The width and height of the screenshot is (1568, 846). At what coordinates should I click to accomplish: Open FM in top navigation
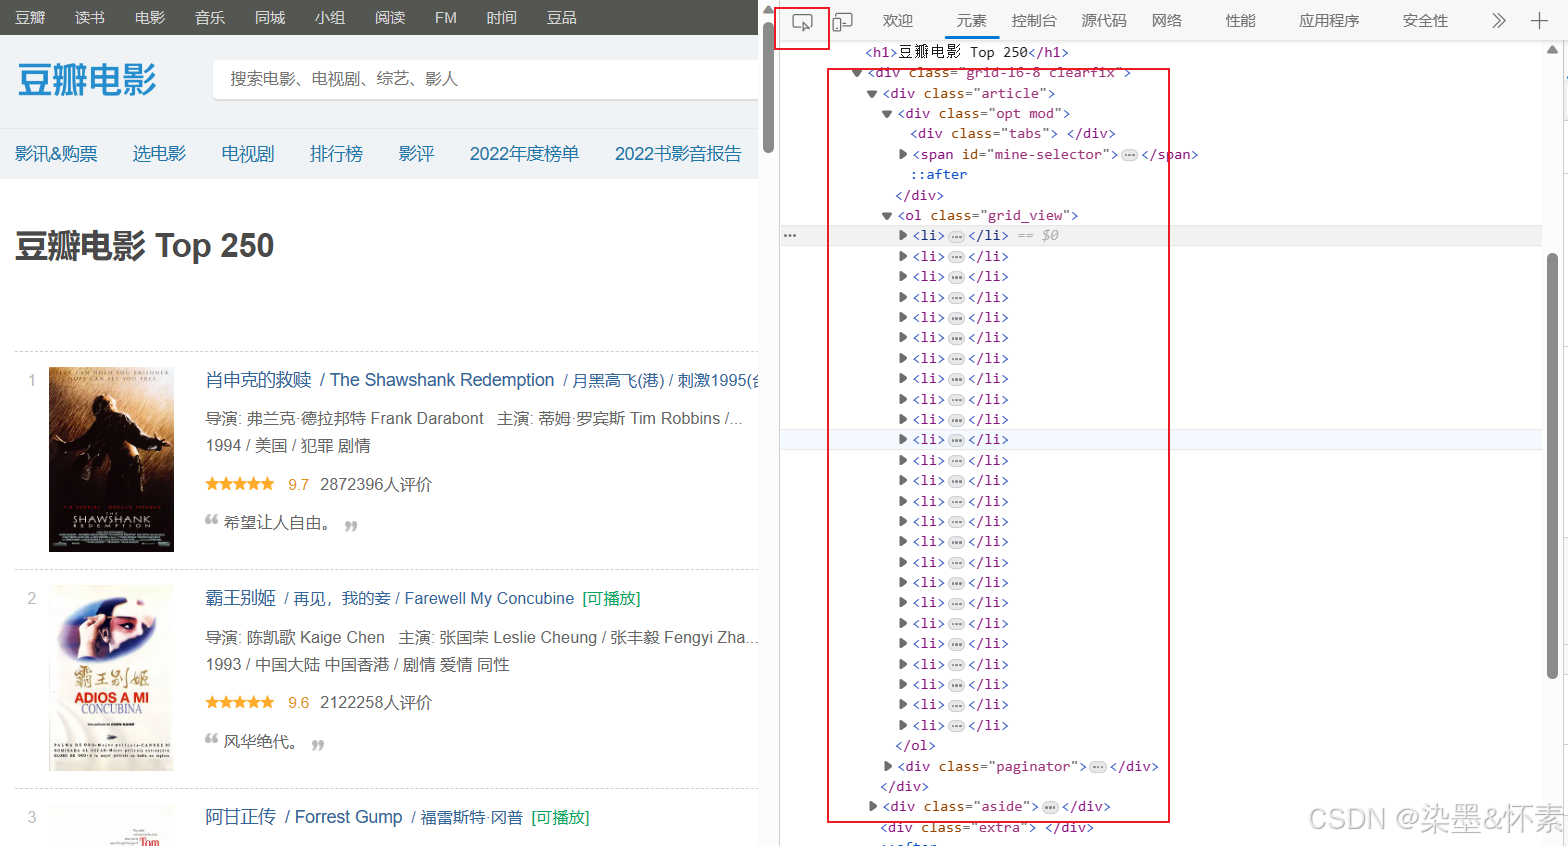(446, 17)
